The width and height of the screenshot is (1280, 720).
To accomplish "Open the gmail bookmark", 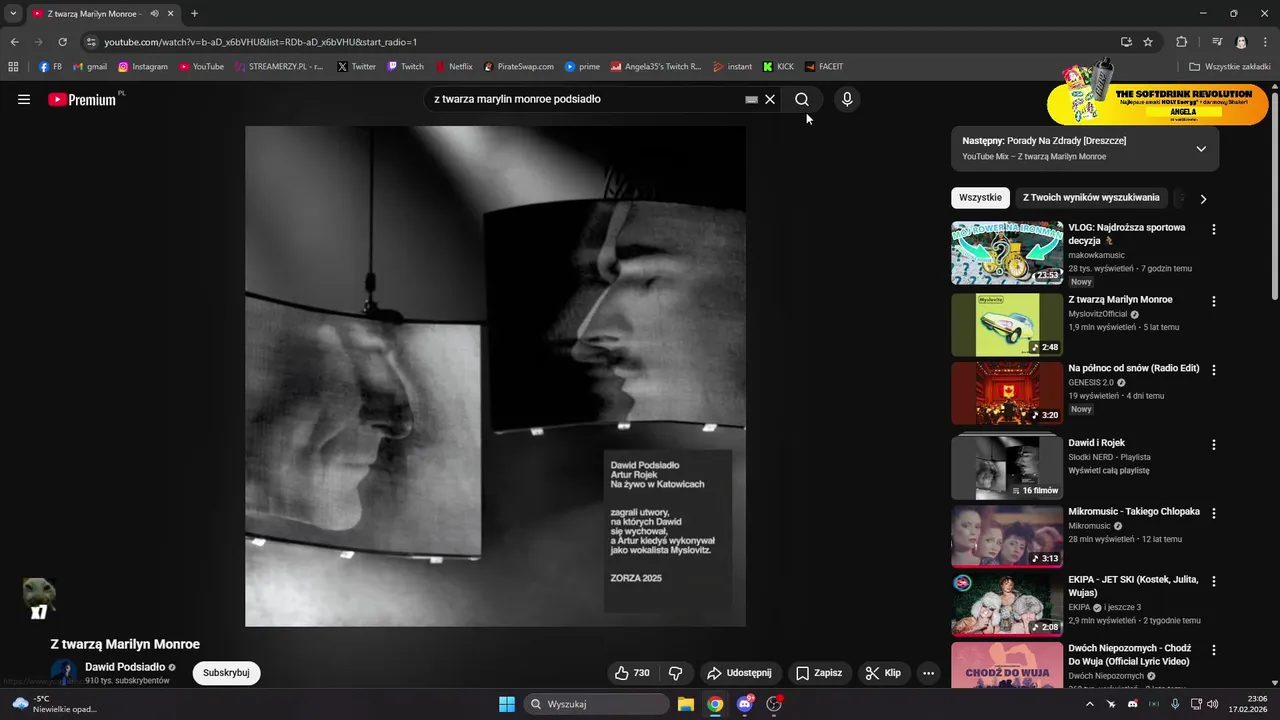I will point(90,67).
